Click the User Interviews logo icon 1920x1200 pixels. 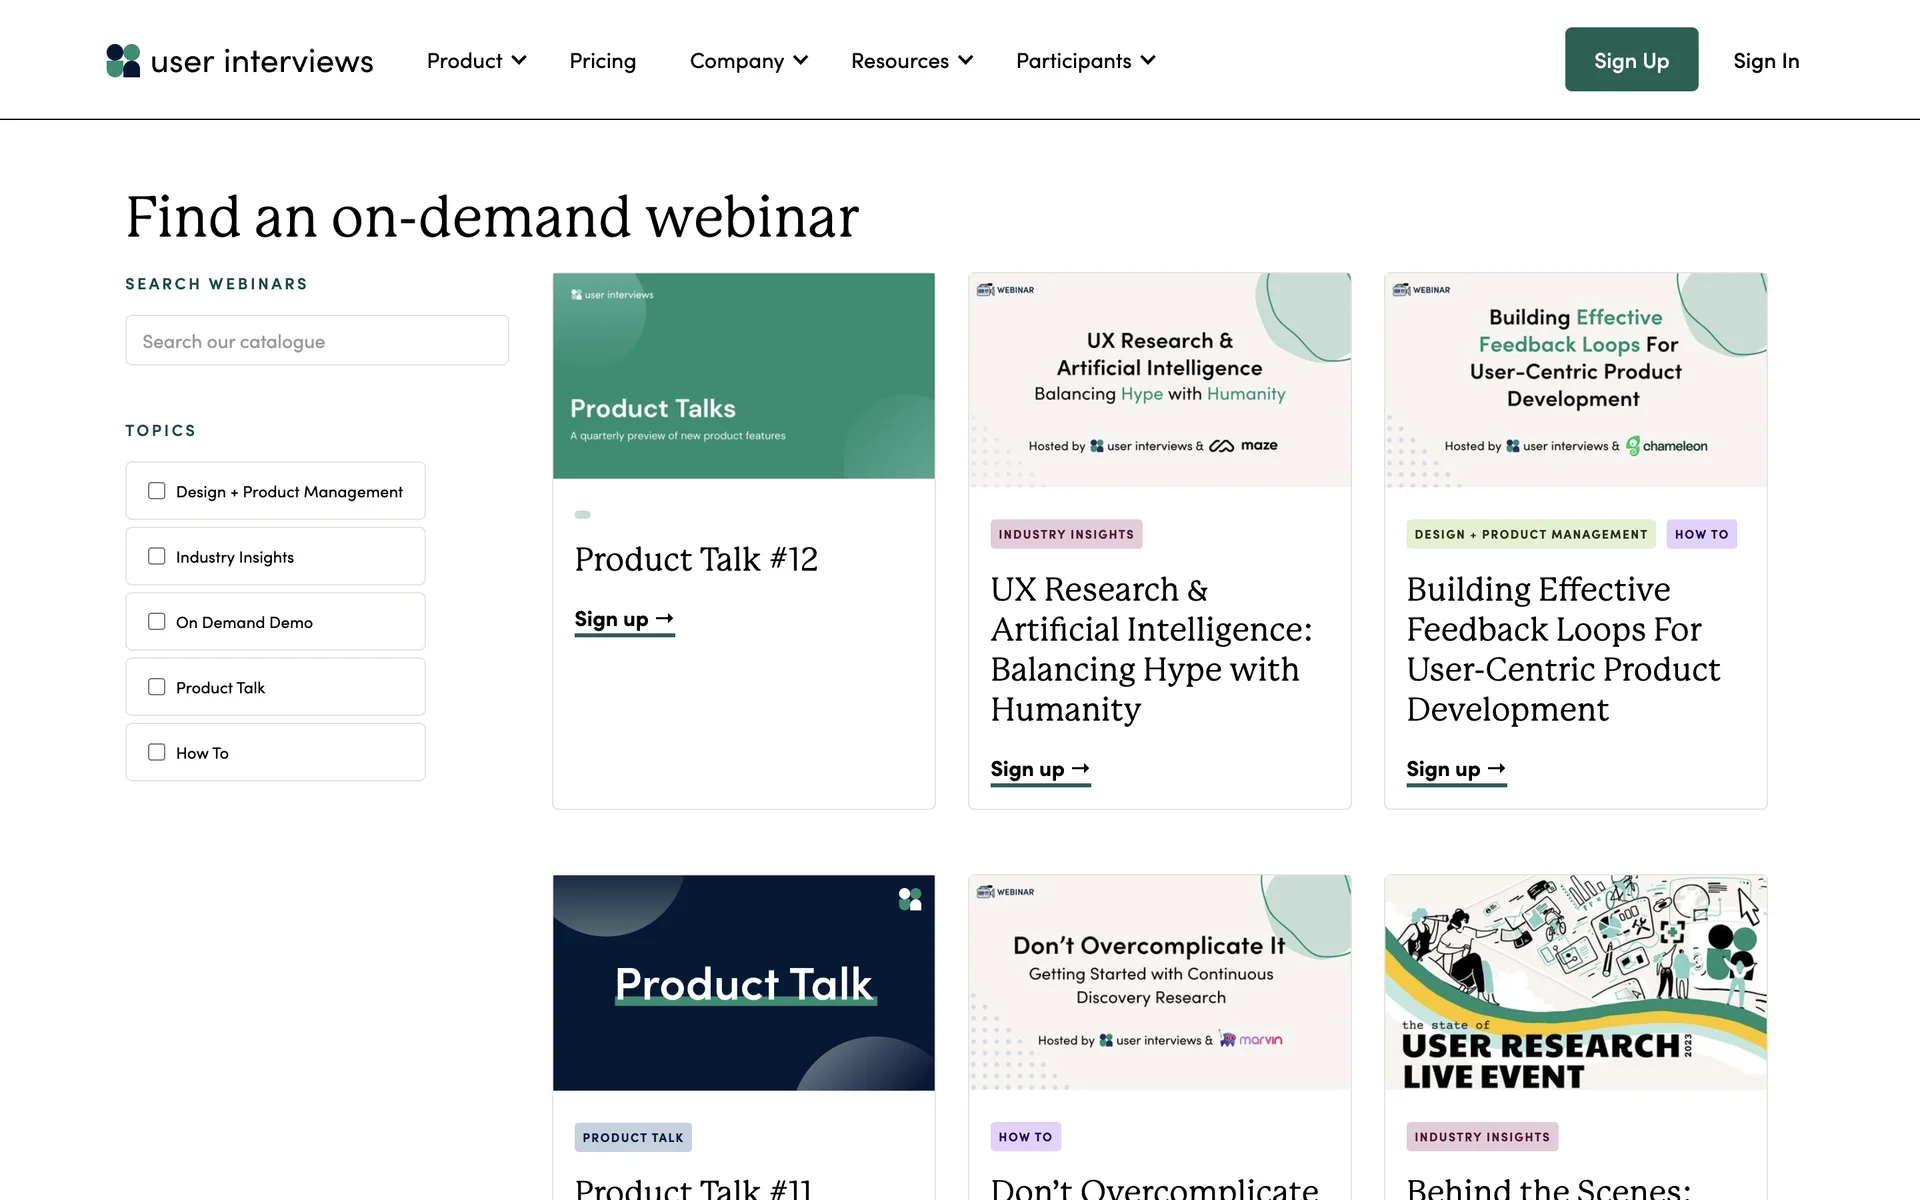[123, 61]
